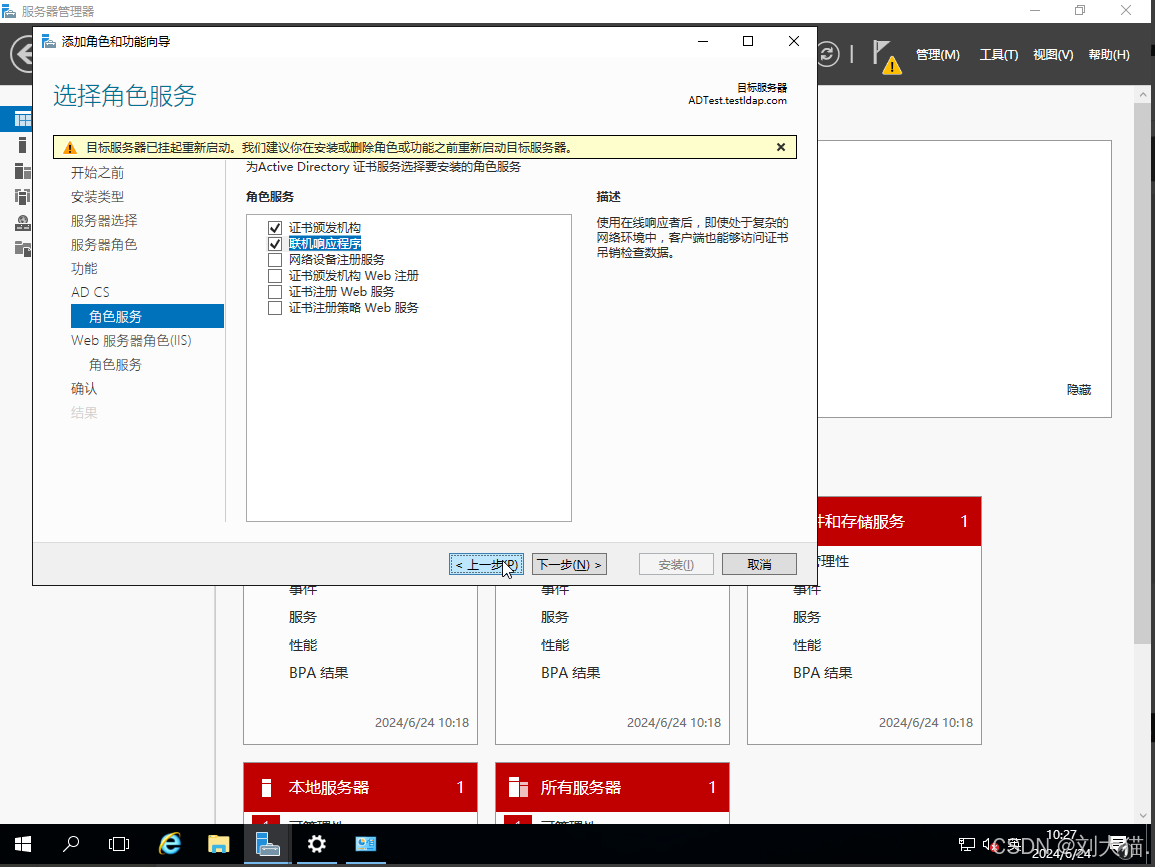This screenshot has width=1155, height=867.
Task: Dismiss the yellow restart warning banner
Action: [781, 147]
